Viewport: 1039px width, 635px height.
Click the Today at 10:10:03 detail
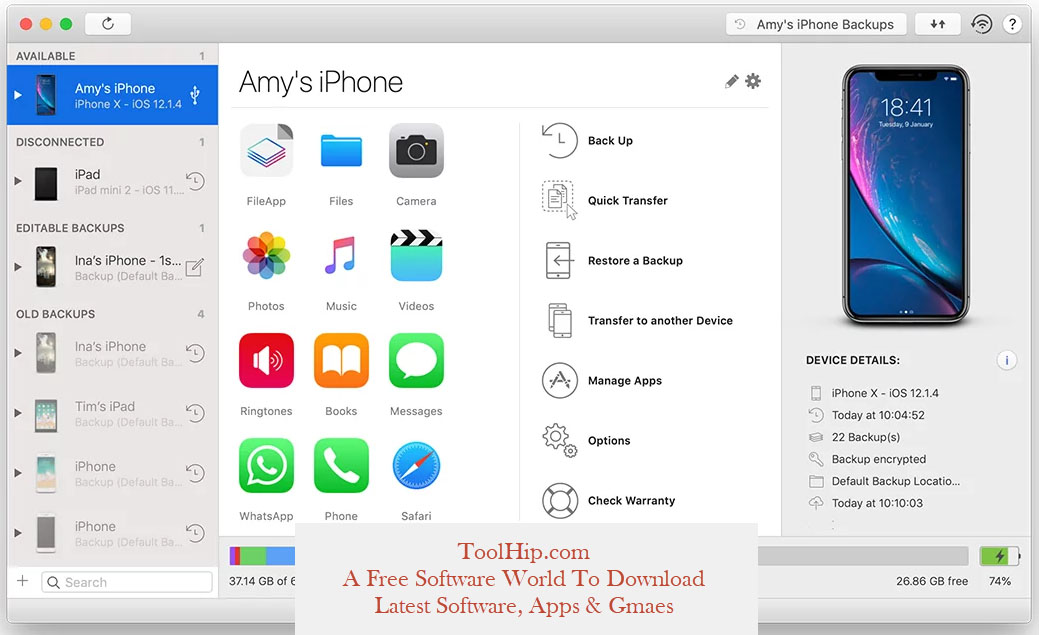click(x=877, y=502)
